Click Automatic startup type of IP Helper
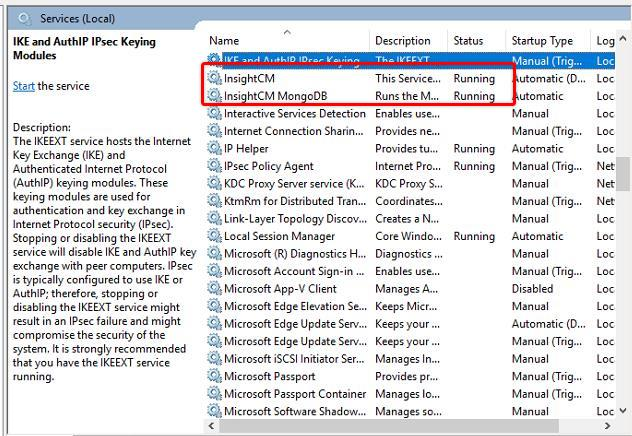632x436 pixels. click(x=537, y=149)
